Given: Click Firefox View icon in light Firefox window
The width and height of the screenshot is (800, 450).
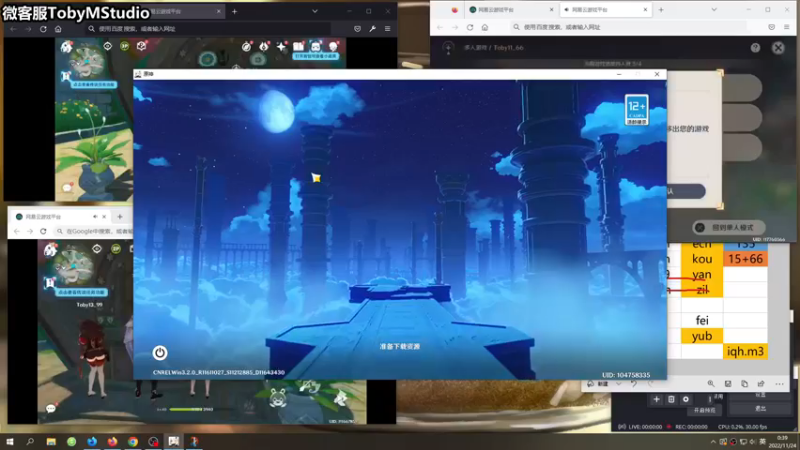Looking at the screenshot, I should pyautogui.click(x=454, y=10).
